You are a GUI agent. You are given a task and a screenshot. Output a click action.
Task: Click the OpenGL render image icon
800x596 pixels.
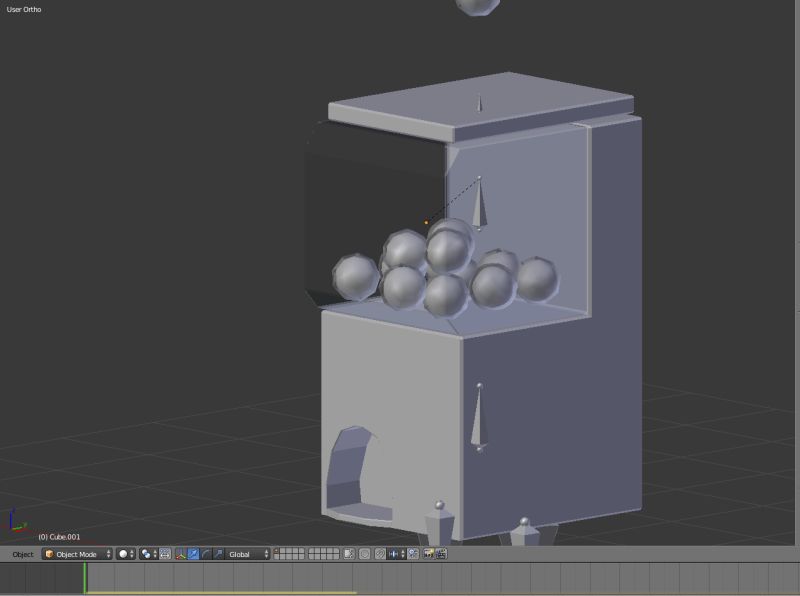[428, 554]
